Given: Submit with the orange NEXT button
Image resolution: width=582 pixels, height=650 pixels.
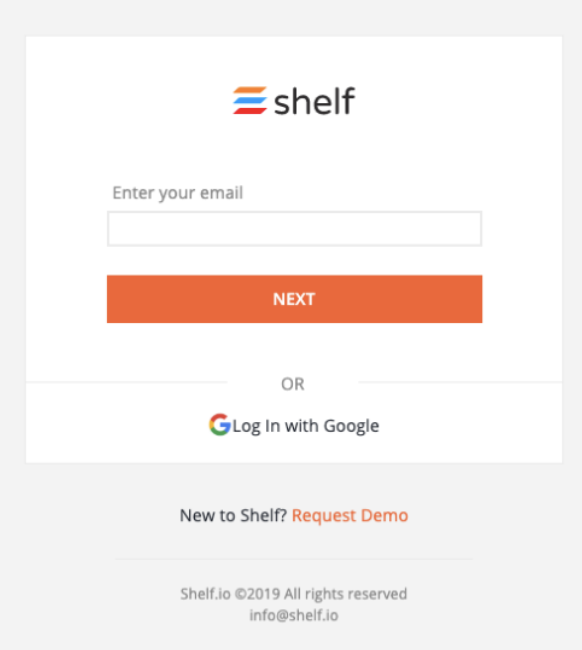Looking at the screenshot, I should click(x=294, y=299).
